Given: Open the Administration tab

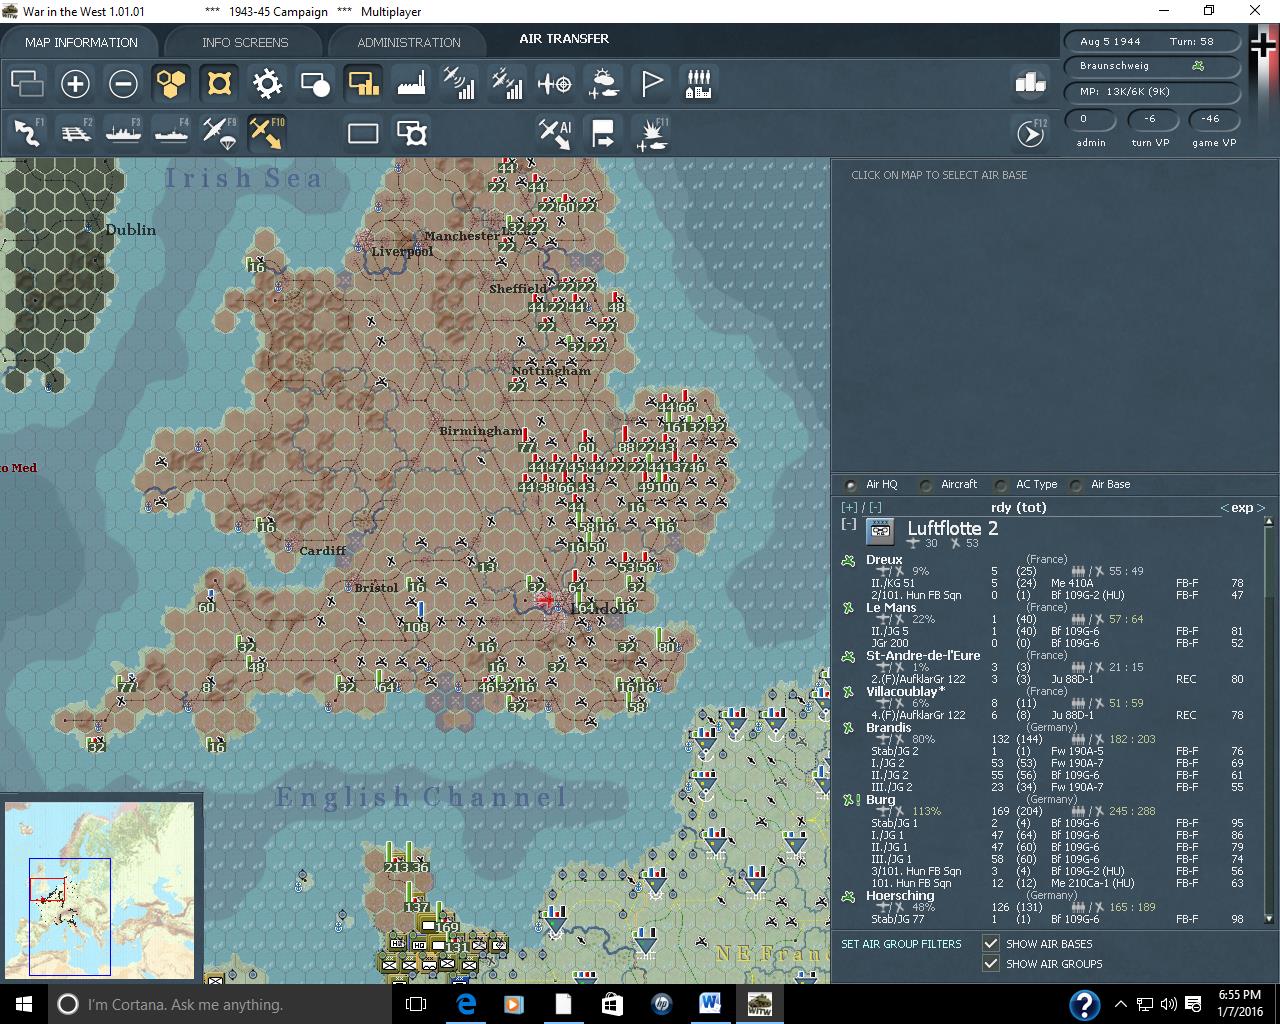Looking at the screenshot, I should (409, 42).
